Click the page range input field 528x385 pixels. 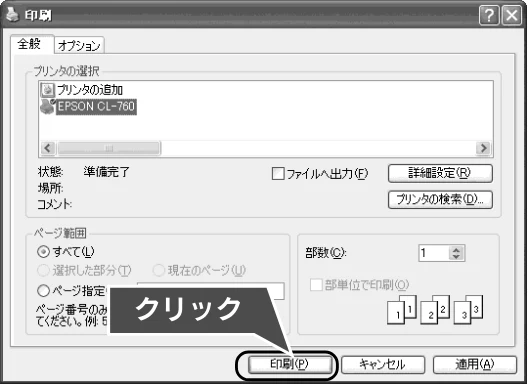click(210, 291)
